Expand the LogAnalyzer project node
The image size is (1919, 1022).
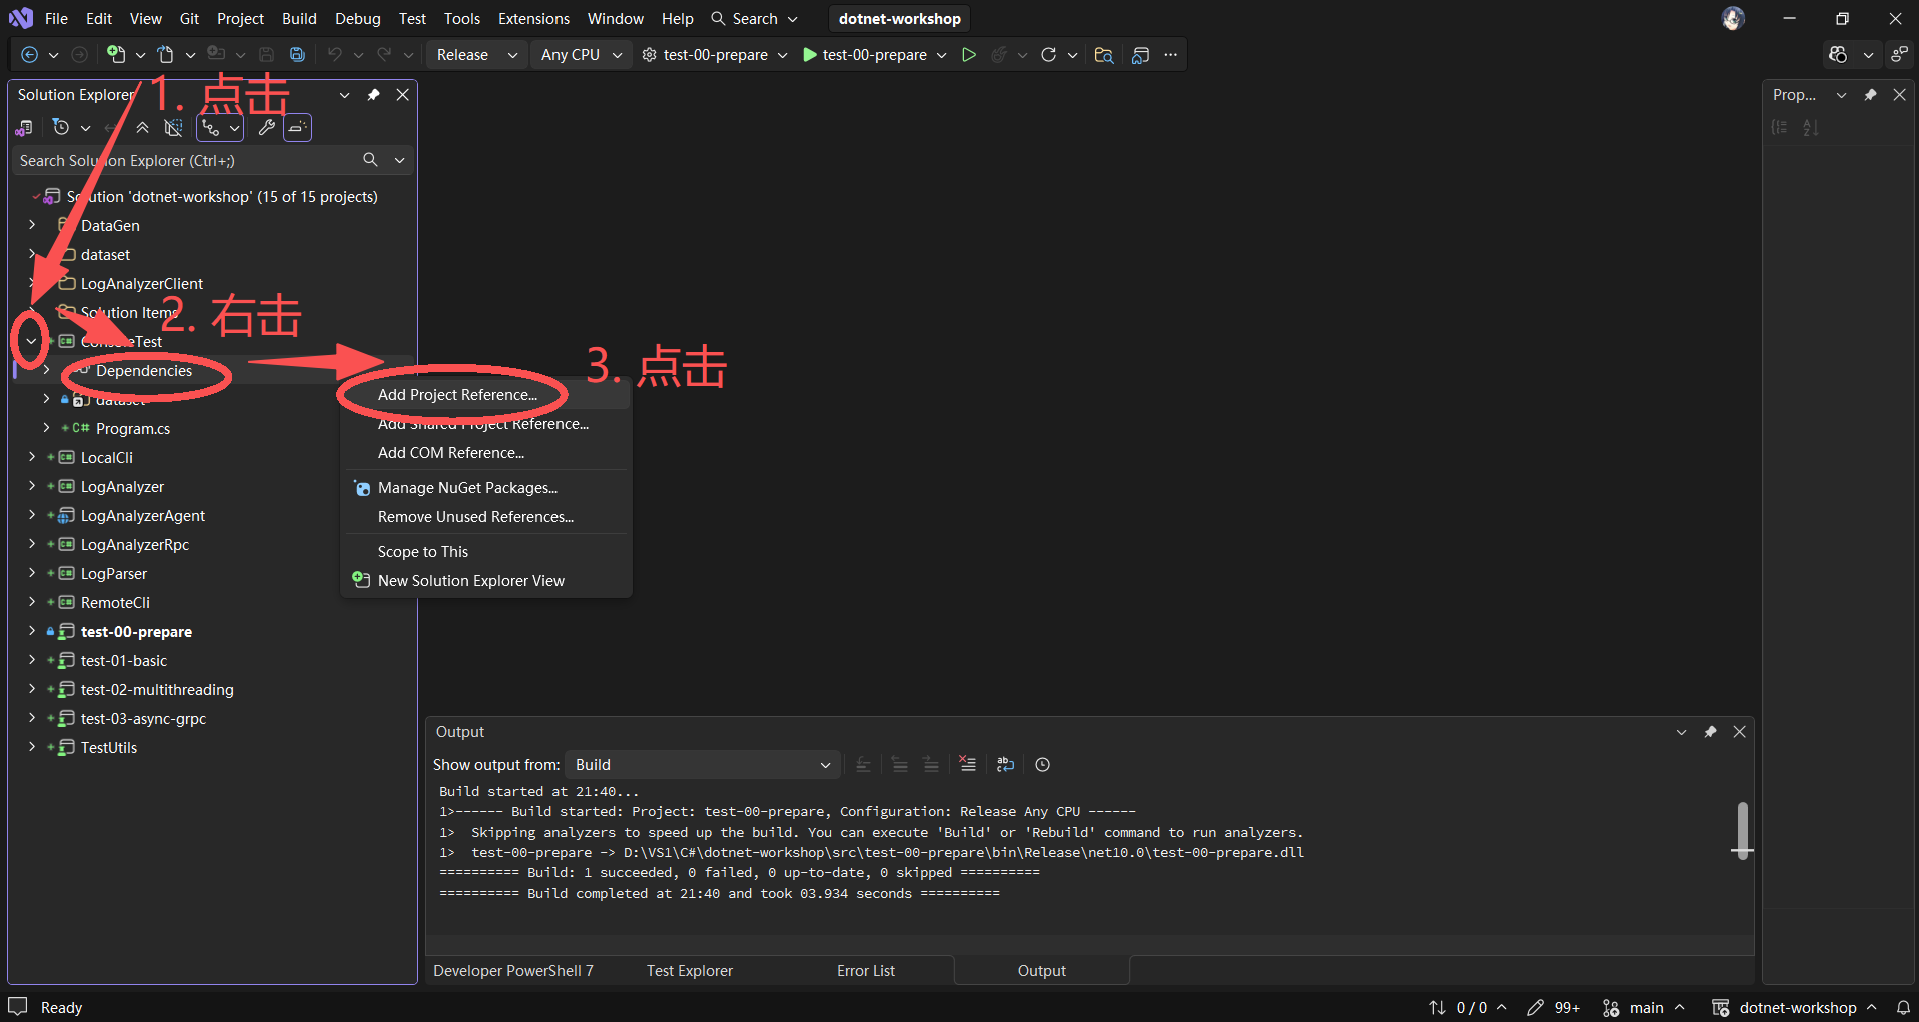(x=32, y=486)
